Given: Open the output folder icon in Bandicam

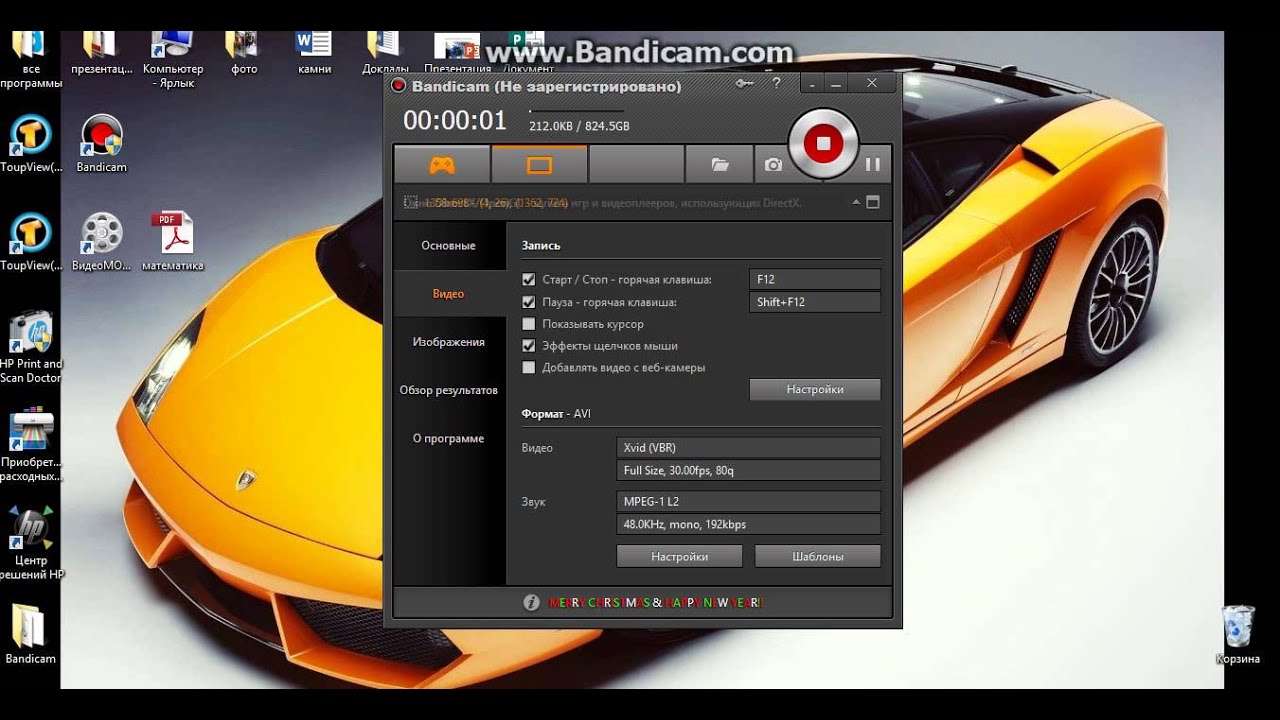Looking at the screenshot, I should [x=720, y=165].
